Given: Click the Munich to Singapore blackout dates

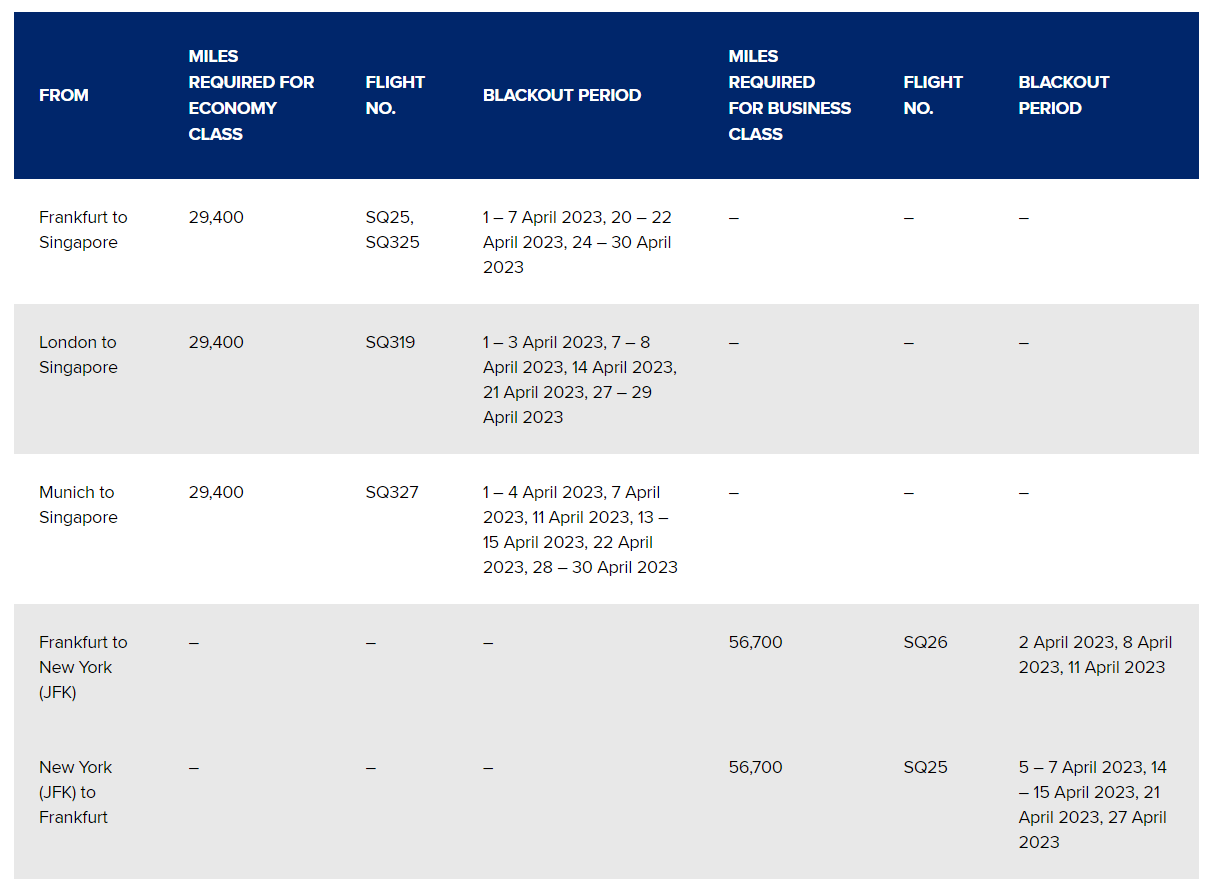Looking at the screenshot, I should click(580, 530).
